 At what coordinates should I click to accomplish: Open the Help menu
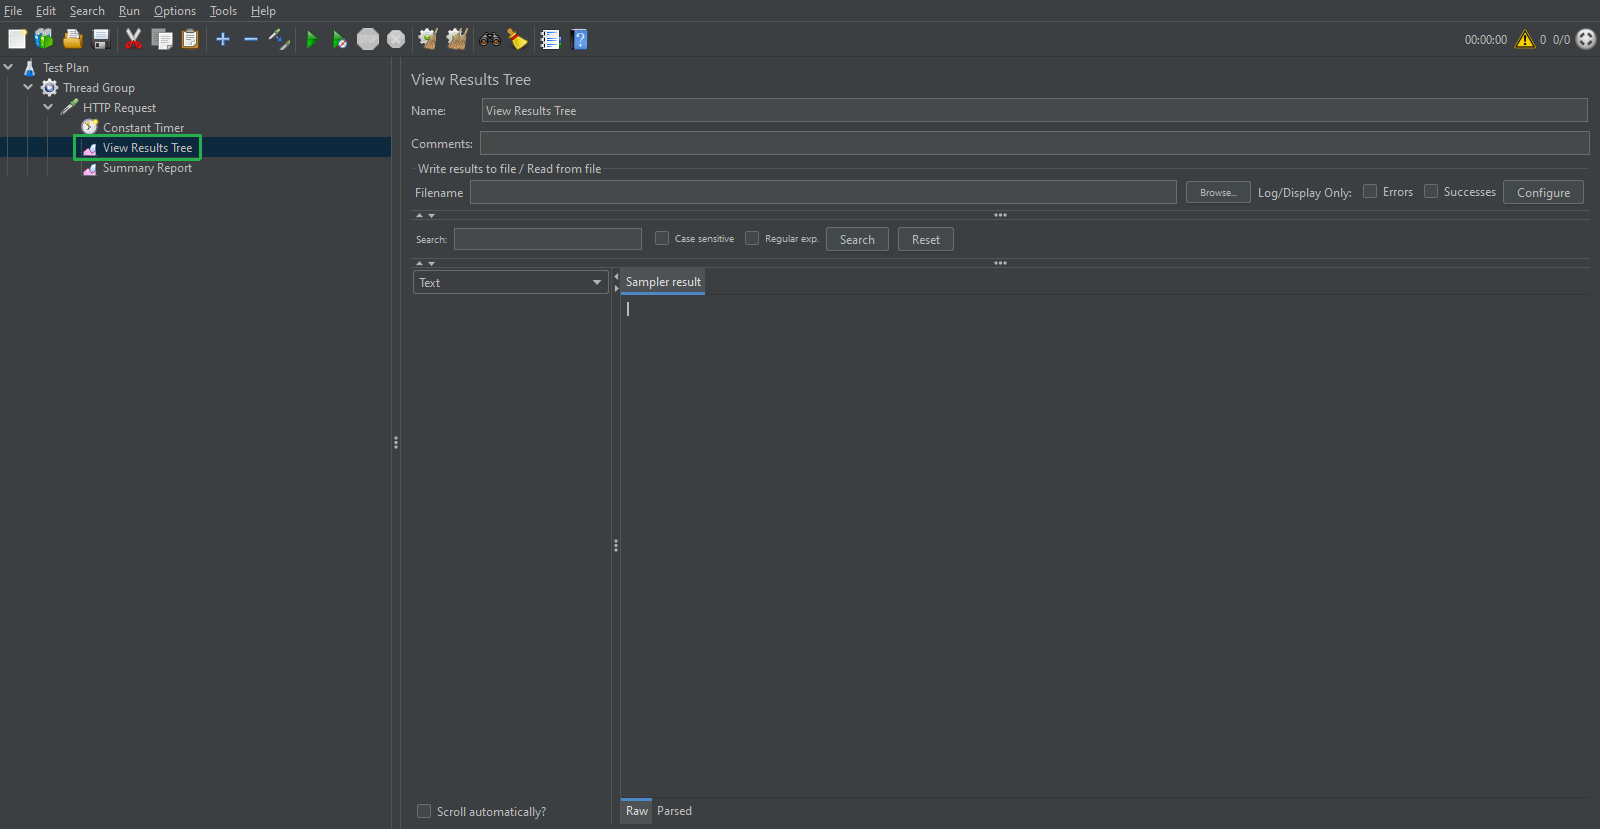tap(263, 11)
